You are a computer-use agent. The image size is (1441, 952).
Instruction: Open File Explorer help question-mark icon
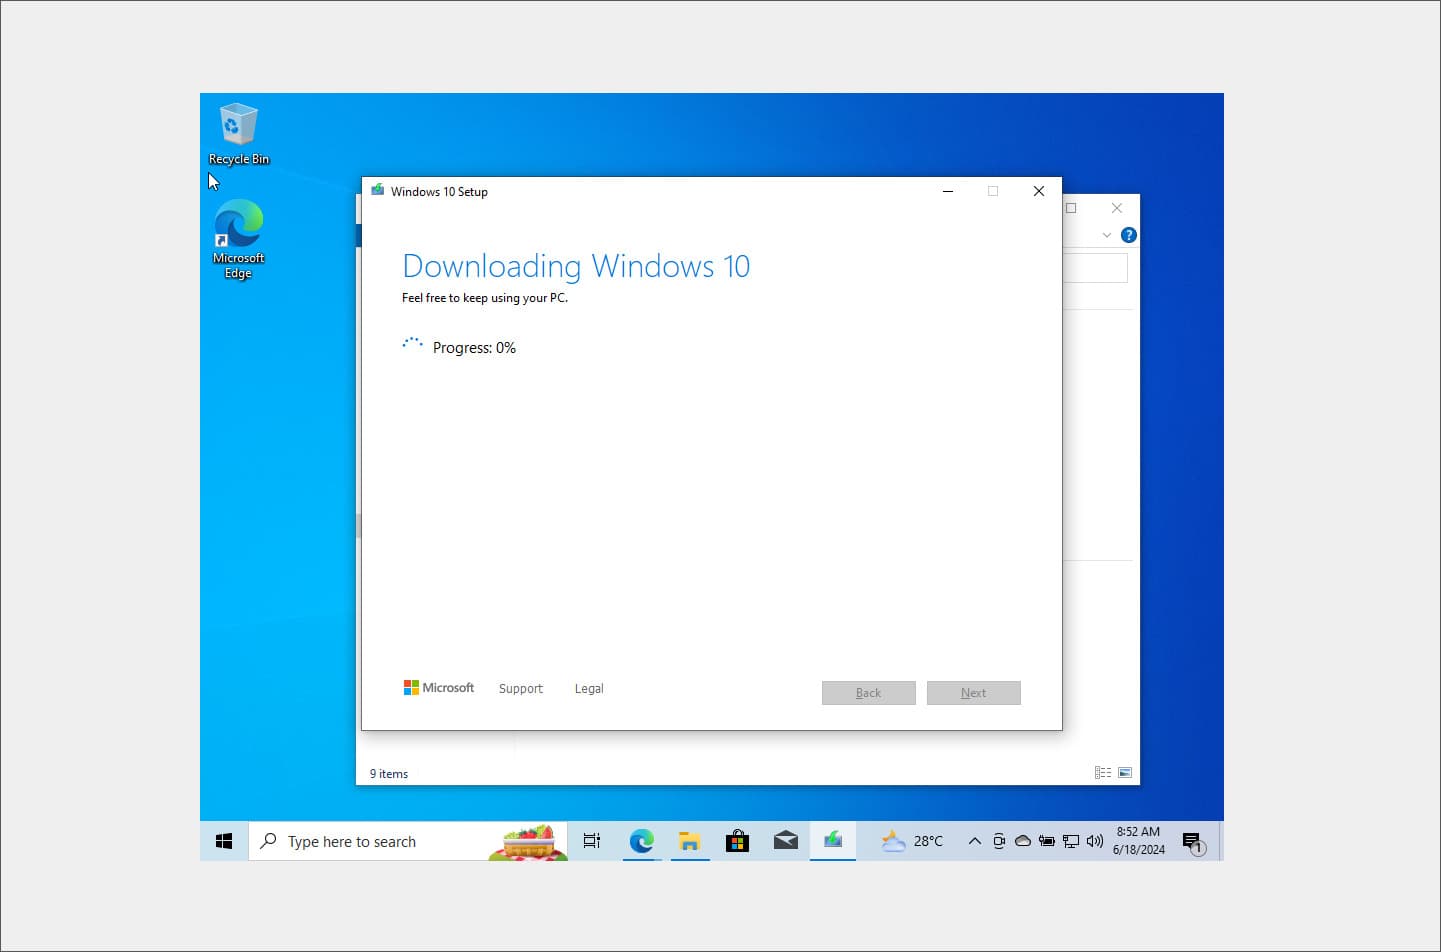click(1128, 235)
